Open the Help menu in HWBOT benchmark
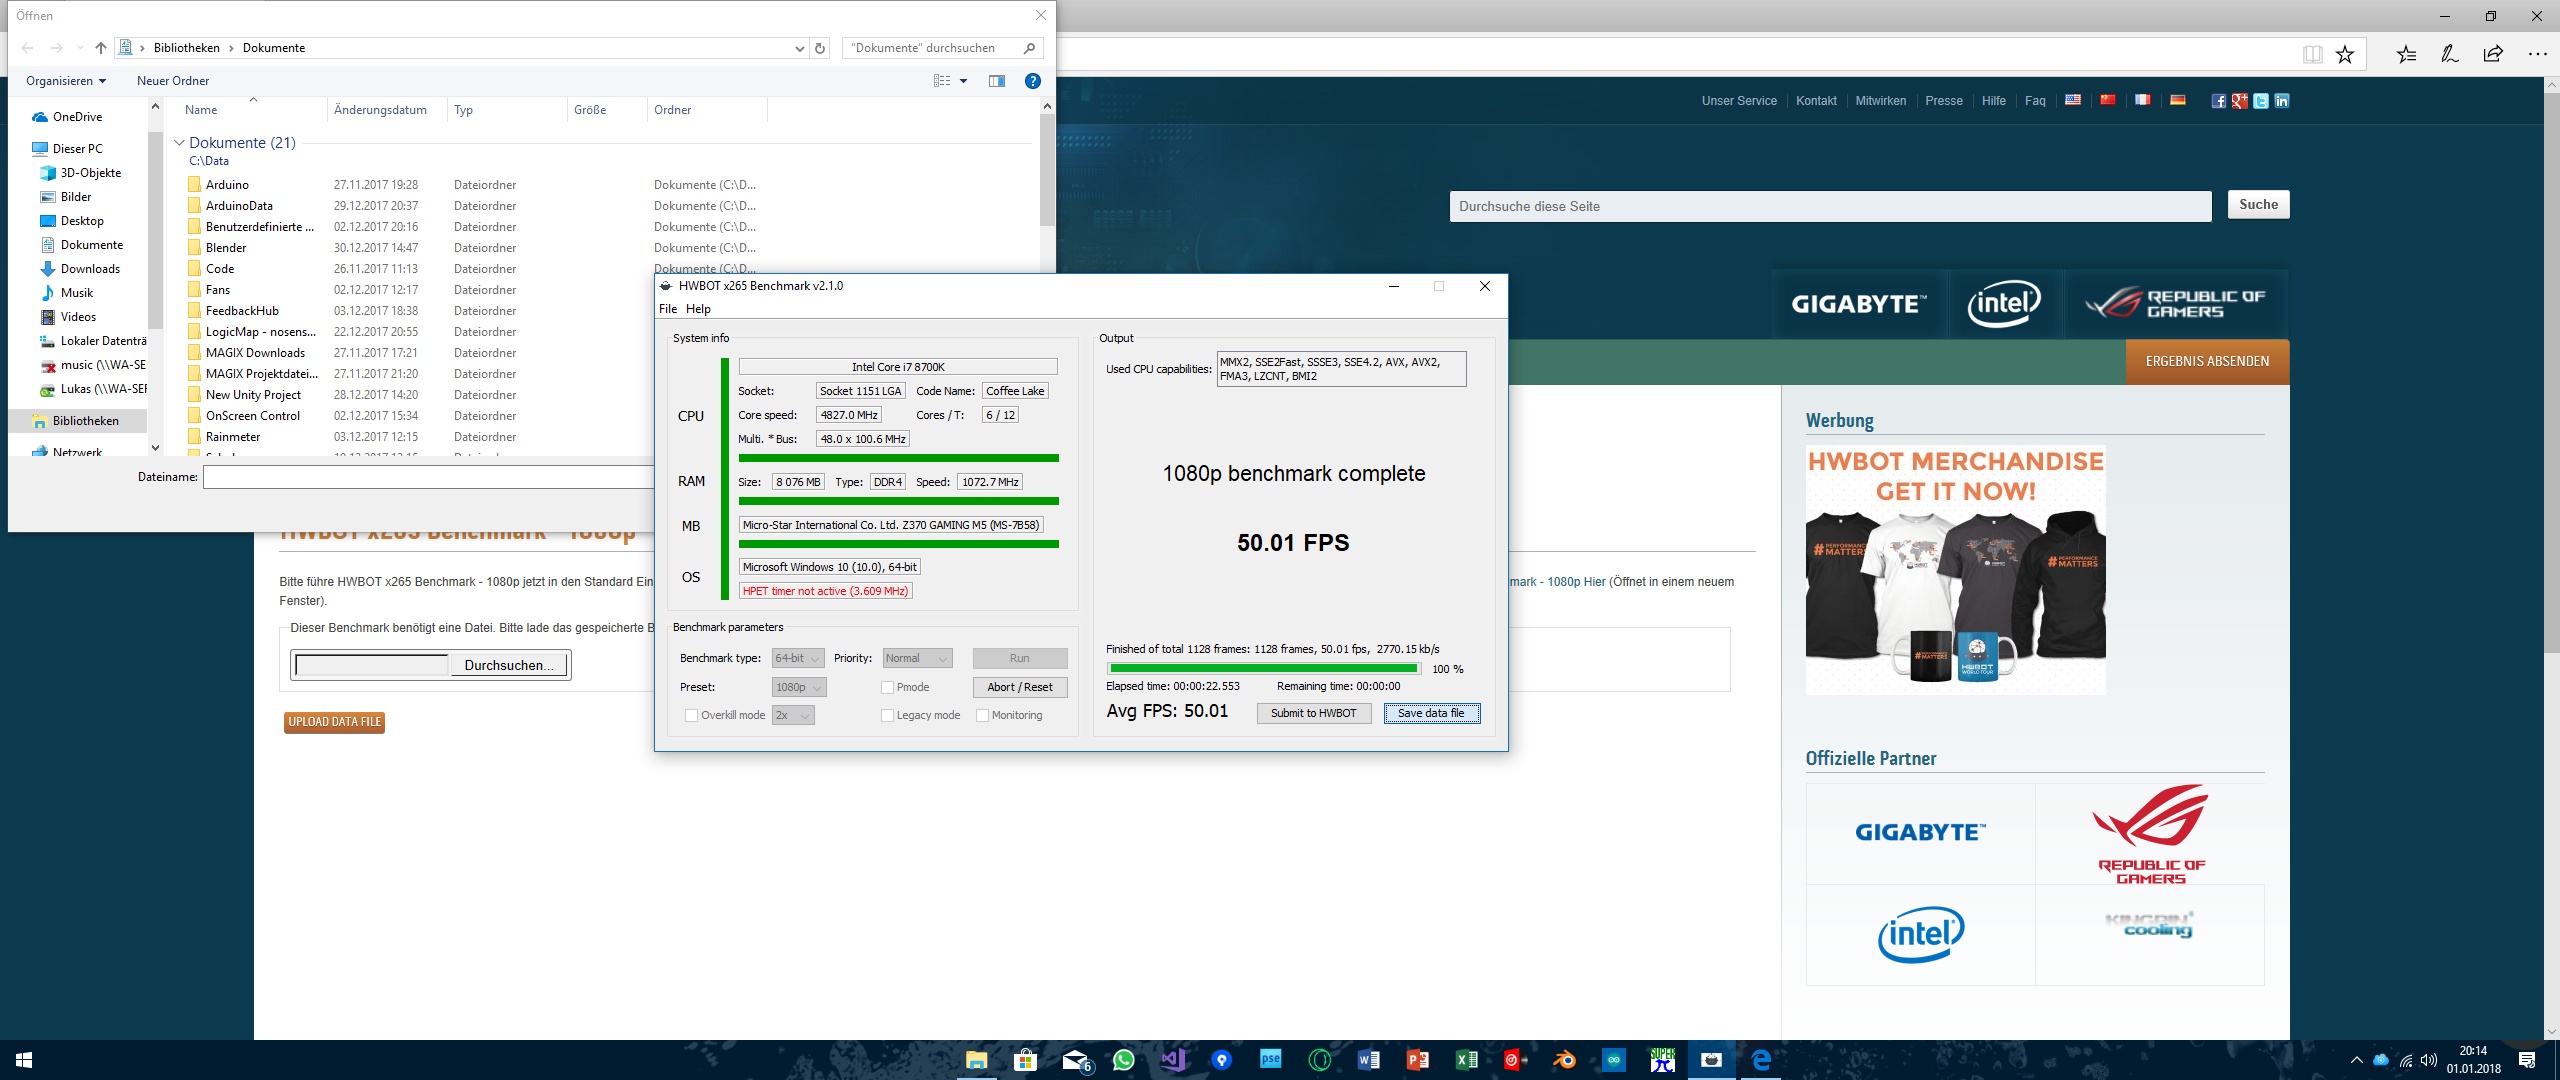 click(698, 309)
